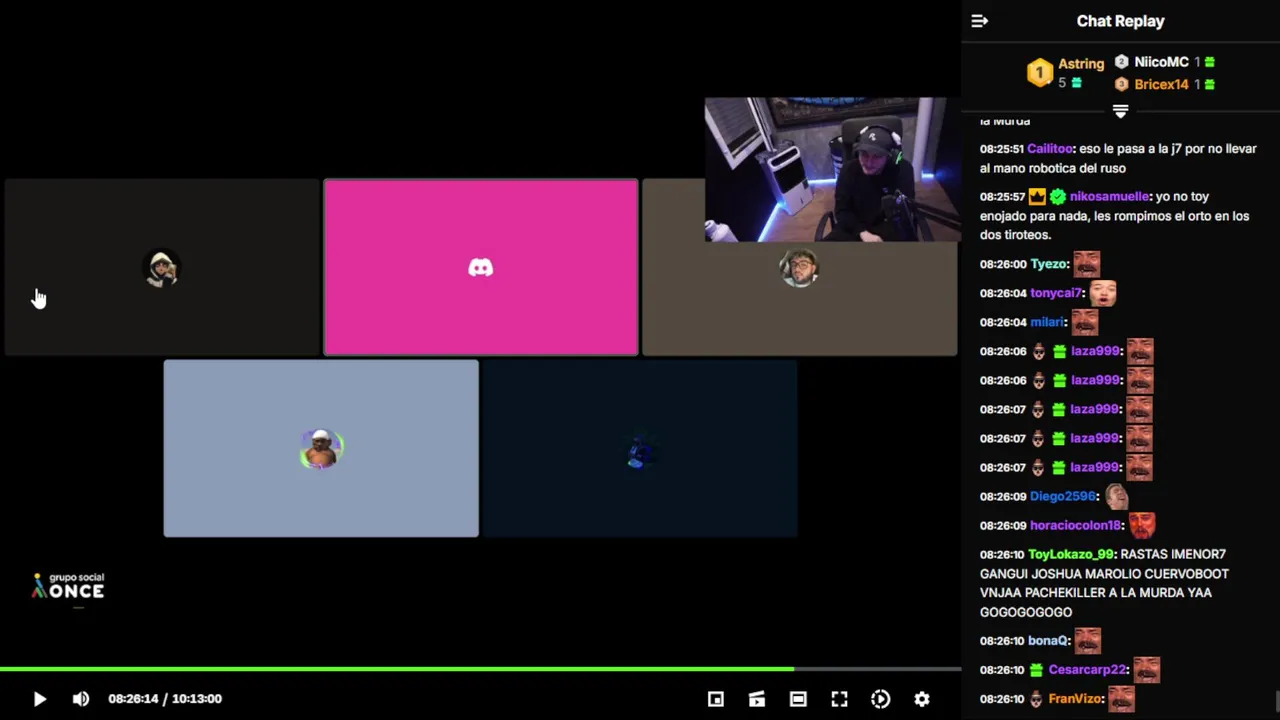This screenshot has width=1280, height=720.
Task: Click the emote in tonycai7's message
Action: [1103, 293]
